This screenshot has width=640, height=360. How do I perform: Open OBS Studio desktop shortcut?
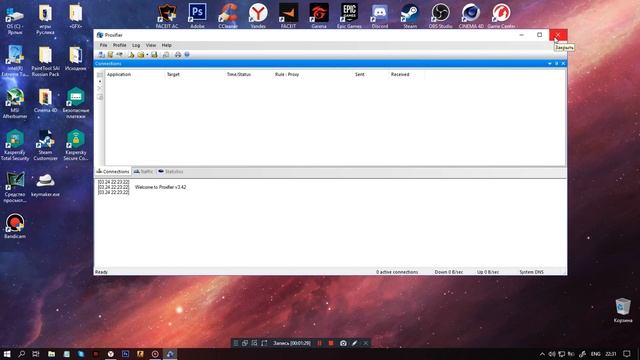(x=440, y=16)
